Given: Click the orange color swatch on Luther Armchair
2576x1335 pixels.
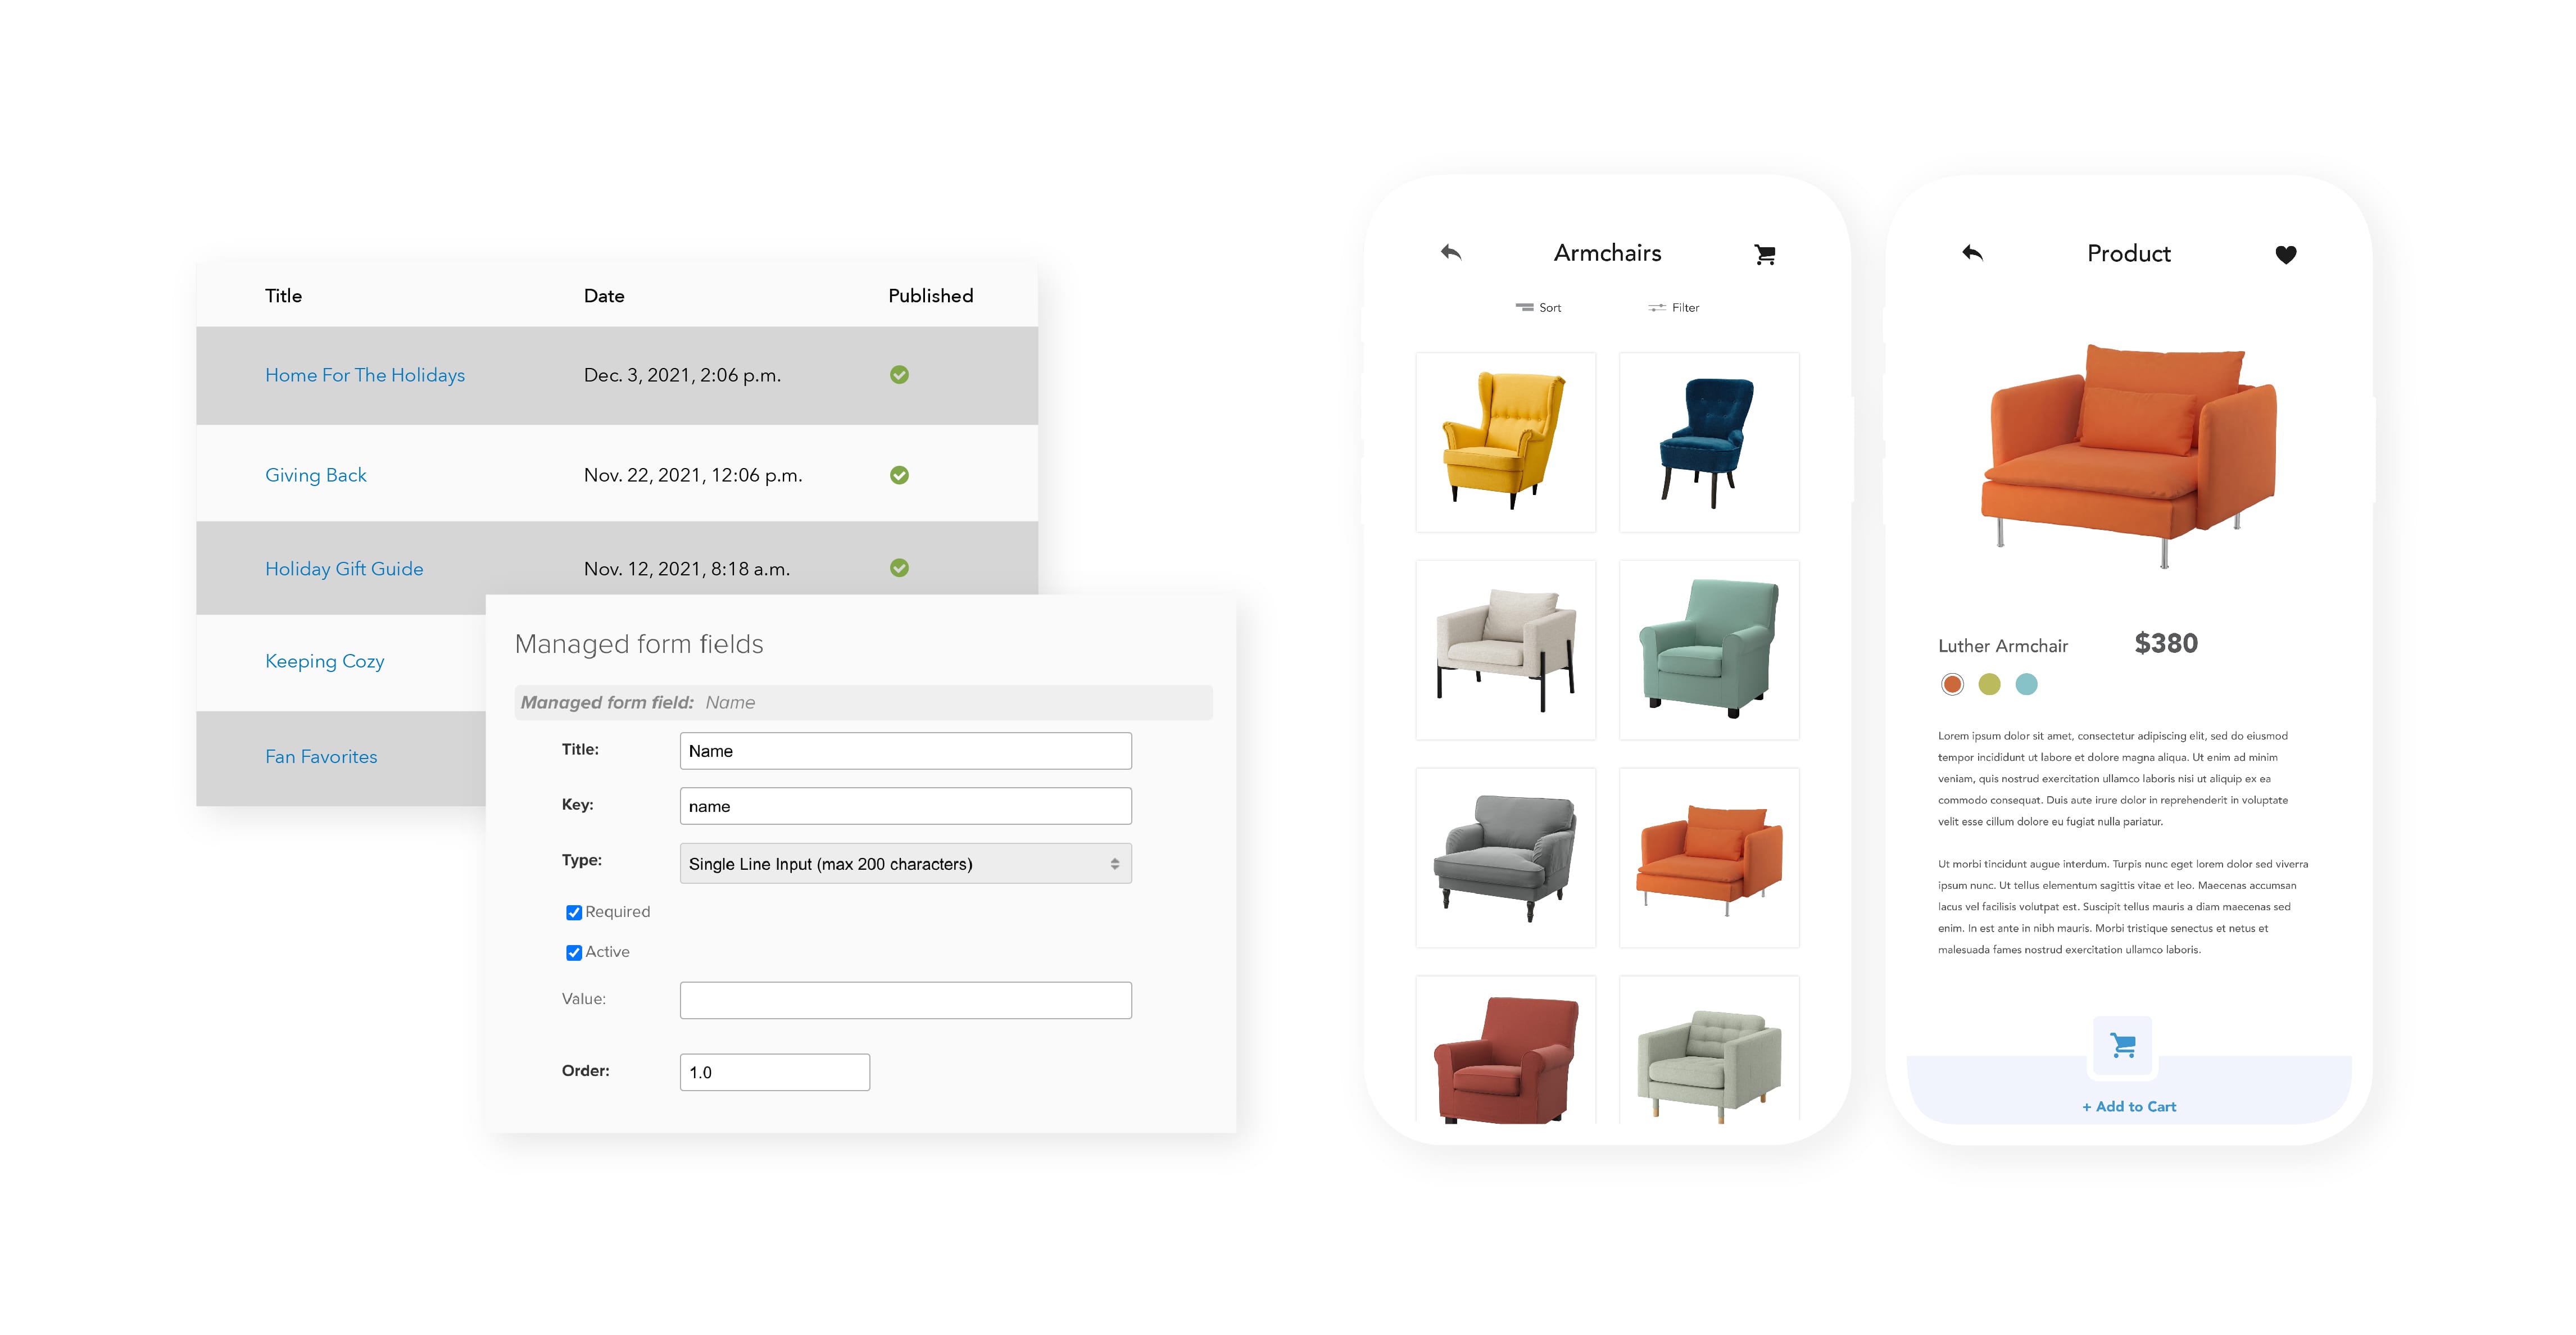Looking at the screenshot, I should tap(1948, 683).
